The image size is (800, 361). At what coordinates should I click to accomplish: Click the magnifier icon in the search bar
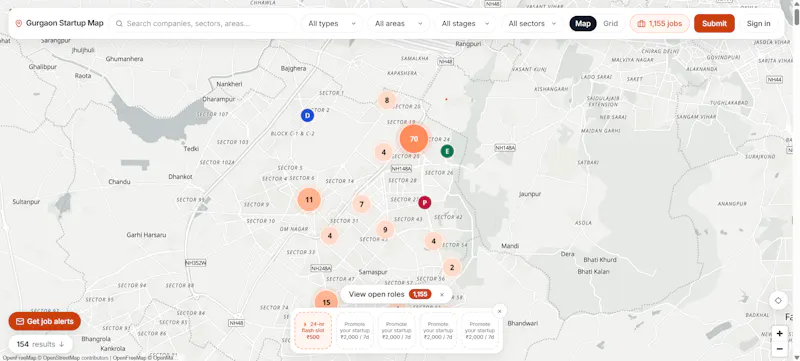[x=119, y=23]
